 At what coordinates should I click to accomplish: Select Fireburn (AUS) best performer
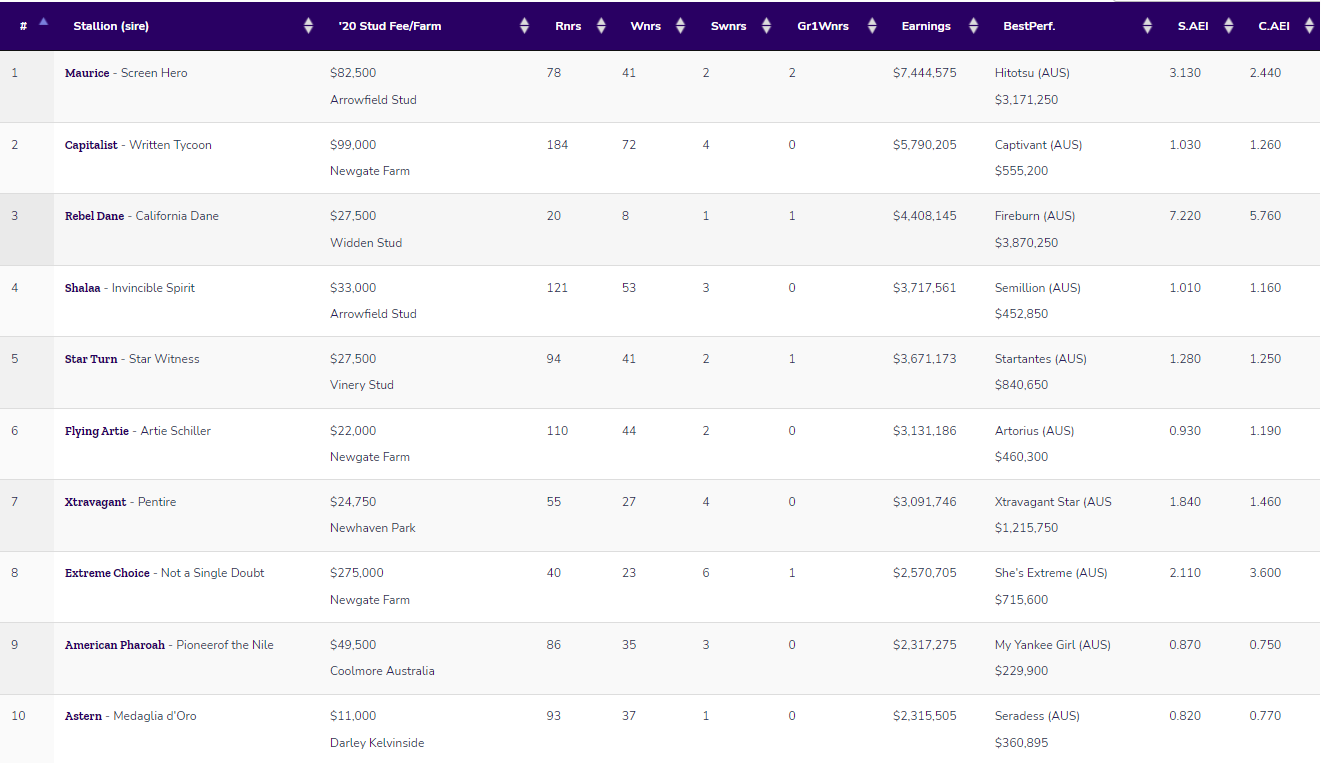[x=1035, y=216]
